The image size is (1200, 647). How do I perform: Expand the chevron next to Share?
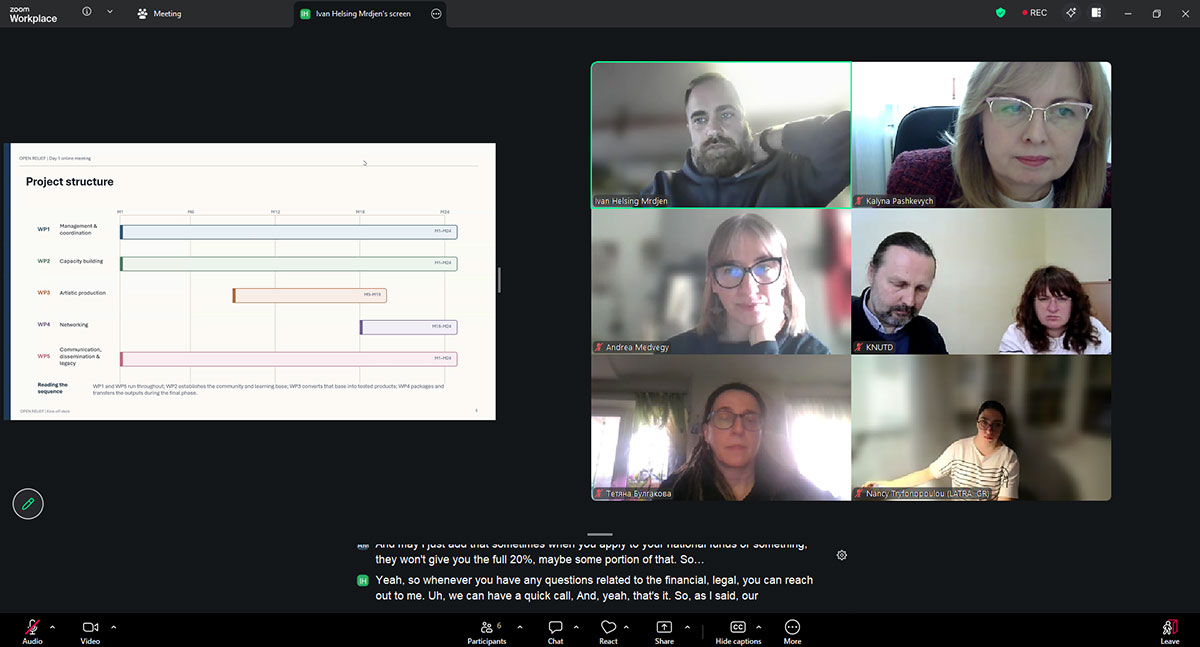pos(687,627)
